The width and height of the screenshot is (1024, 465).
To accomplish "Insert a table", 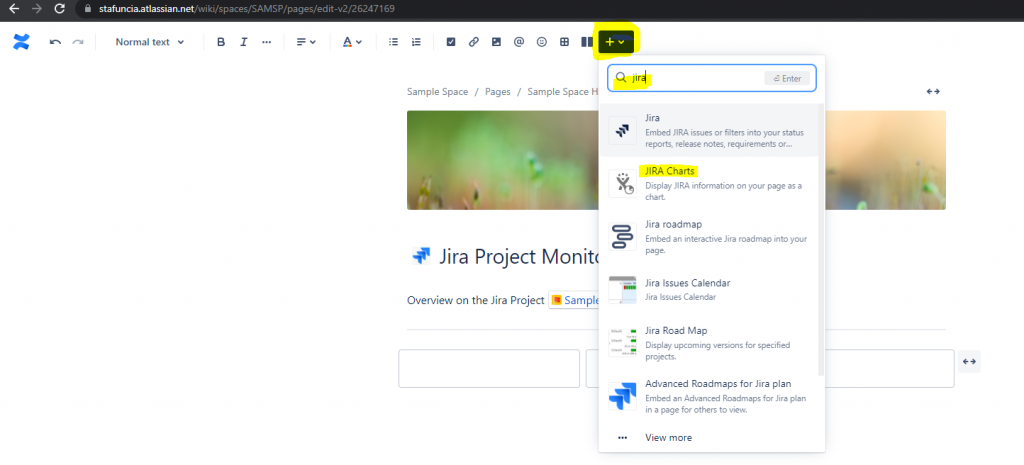I will point(564,42).
